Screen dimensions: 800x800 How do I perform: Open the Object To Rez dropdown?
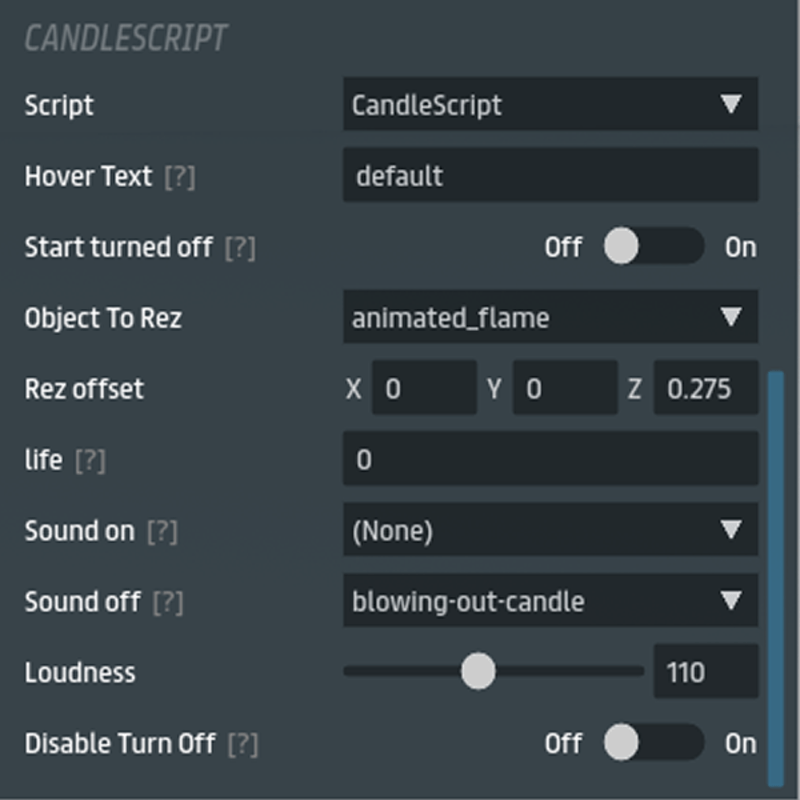(x=550, y=318)
